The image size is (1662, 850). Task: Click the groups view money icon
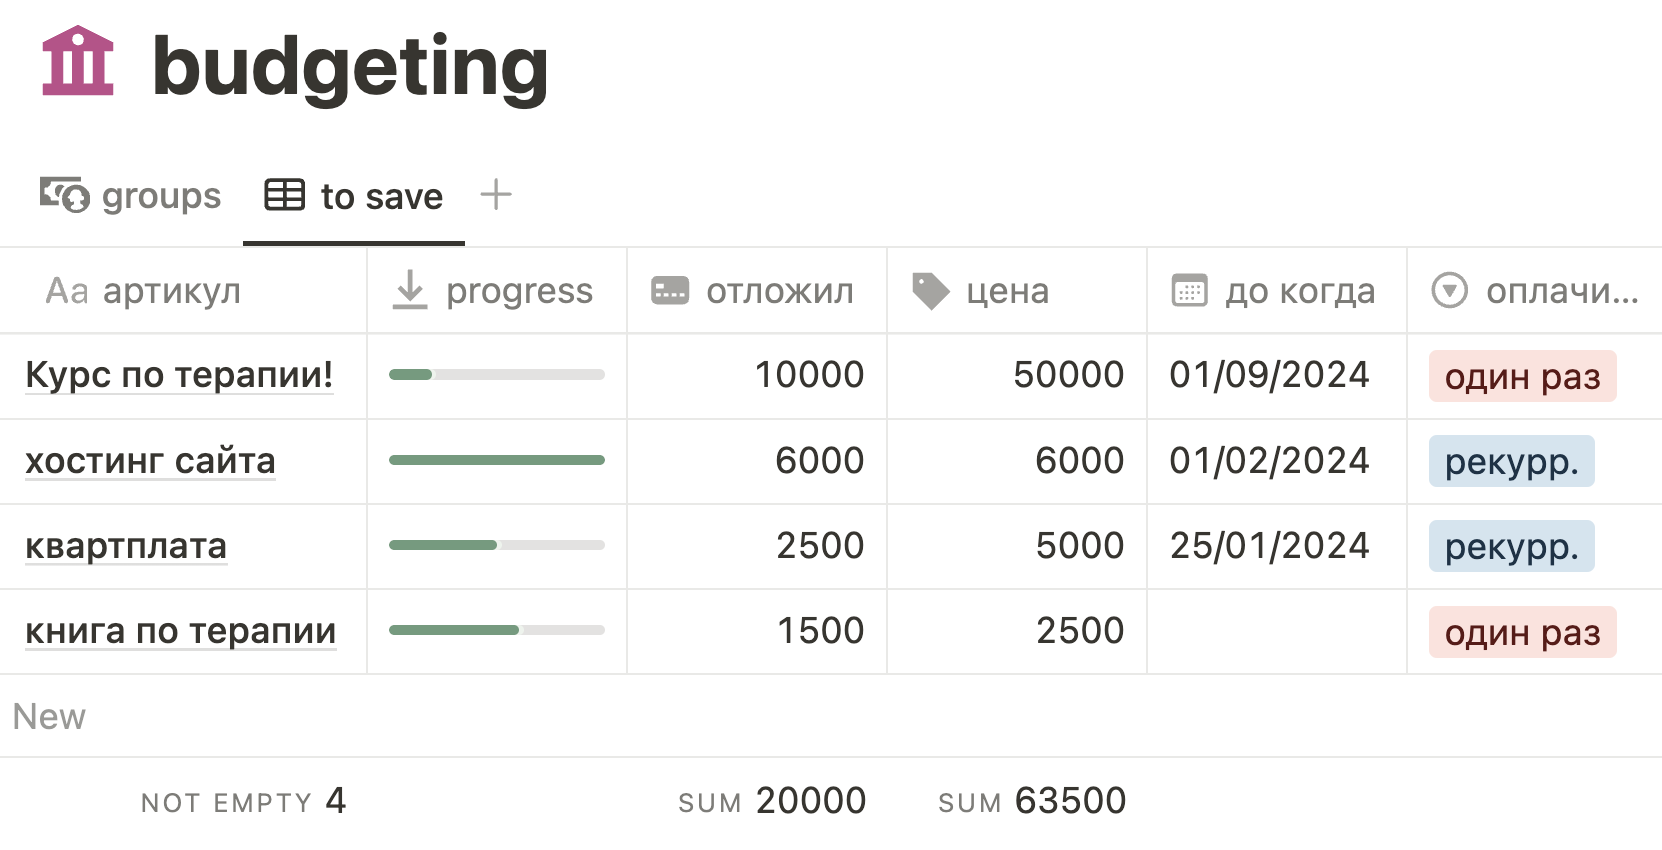(64, 194)
